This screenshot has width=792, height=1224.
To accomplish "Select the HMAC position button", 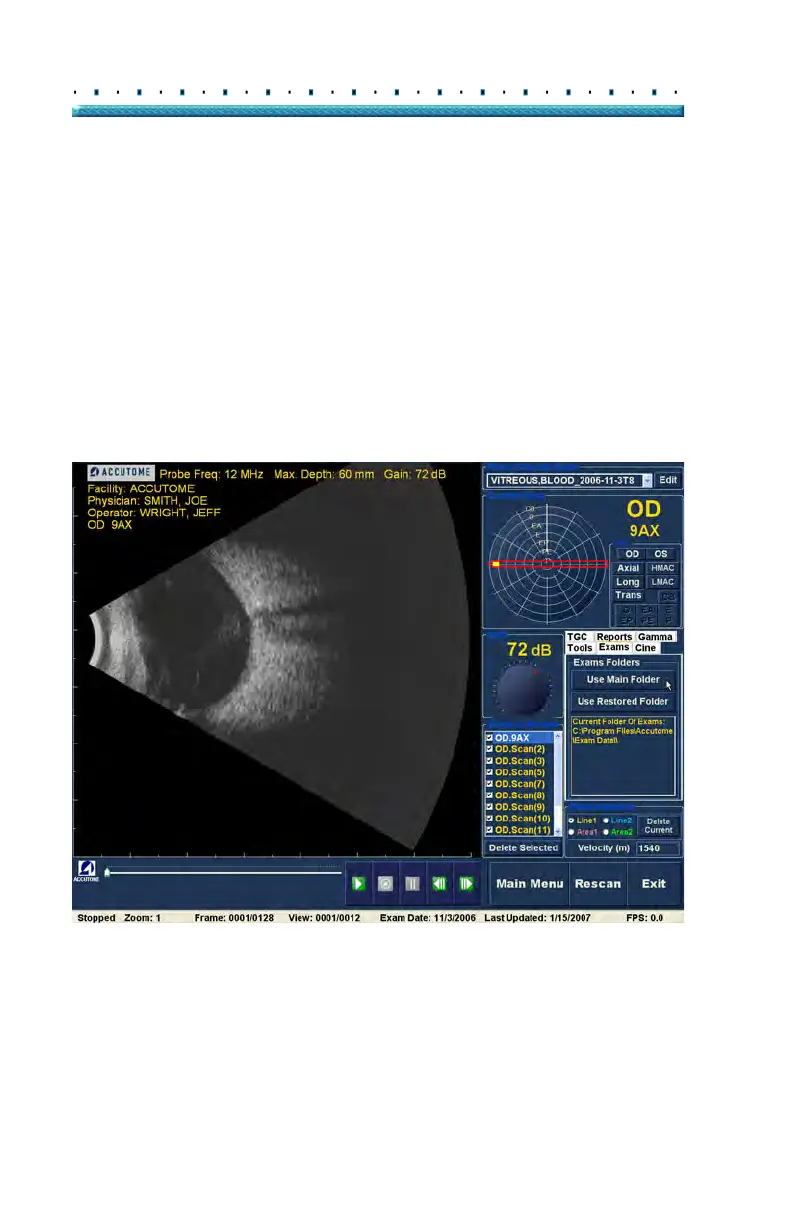I will 662,568.
